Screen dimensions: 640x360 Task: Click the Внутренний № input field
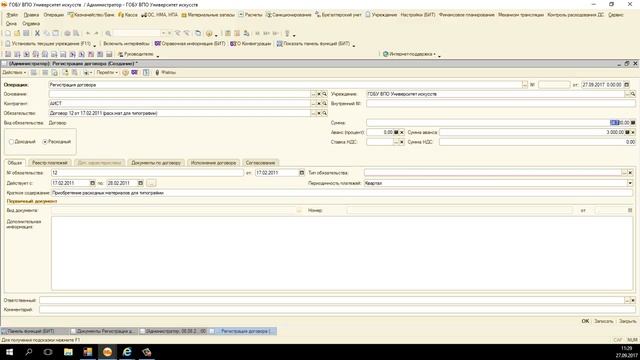point(501,104)
